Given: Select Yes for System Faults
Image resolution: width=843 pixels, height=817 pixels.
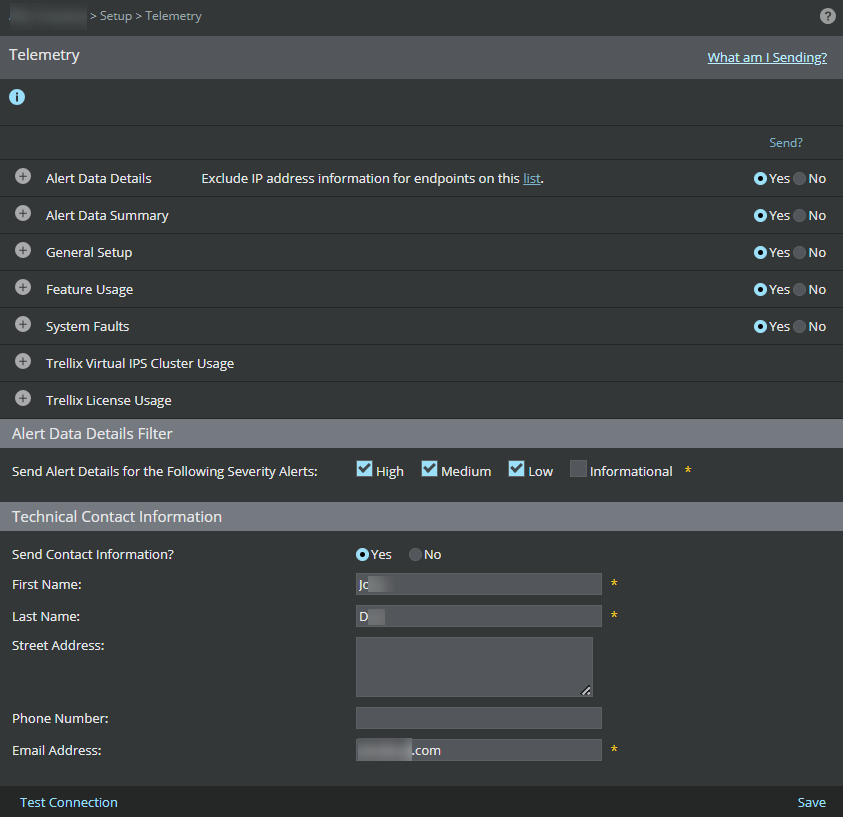Looking at the screenshot, I should [x=760, y=327].
